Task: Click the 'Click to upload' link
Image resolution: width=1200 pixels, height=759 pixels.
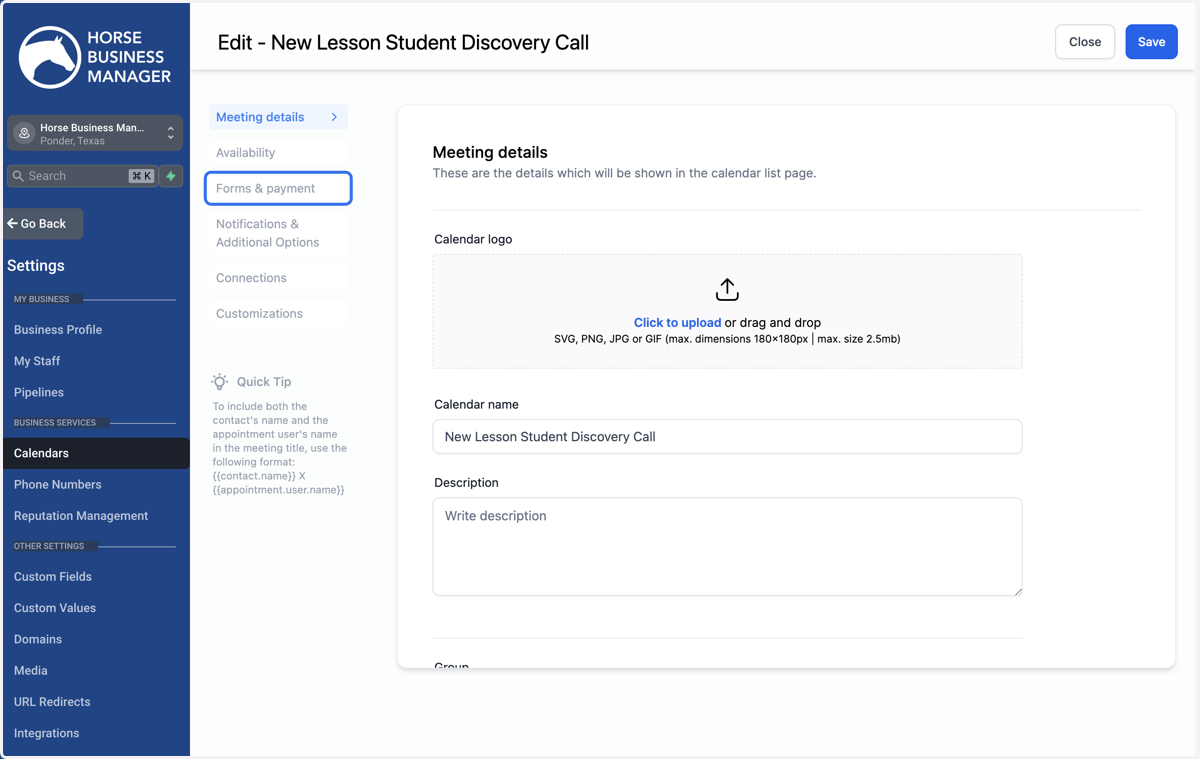Action: click(677, 323)
